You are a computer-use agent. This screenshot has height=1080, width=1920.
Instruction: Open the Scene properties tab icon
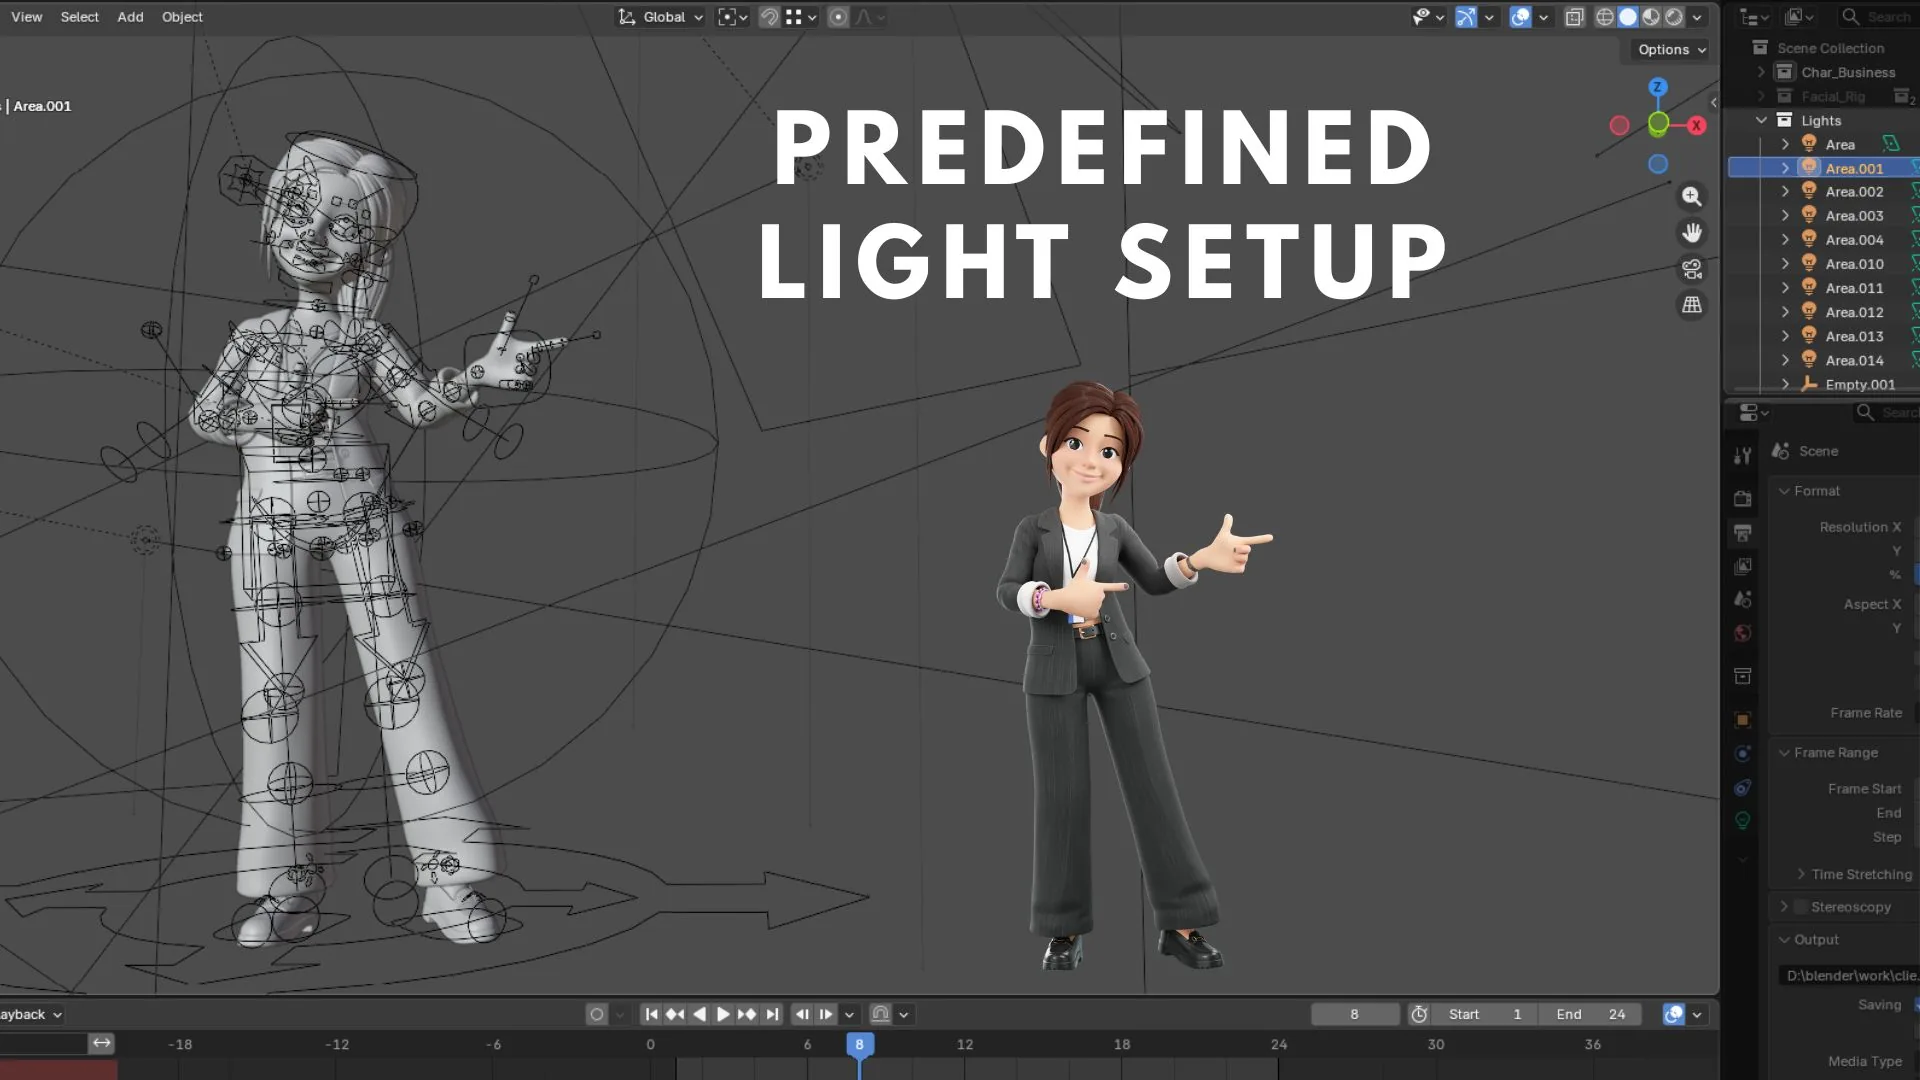[x=1742, y=599]
